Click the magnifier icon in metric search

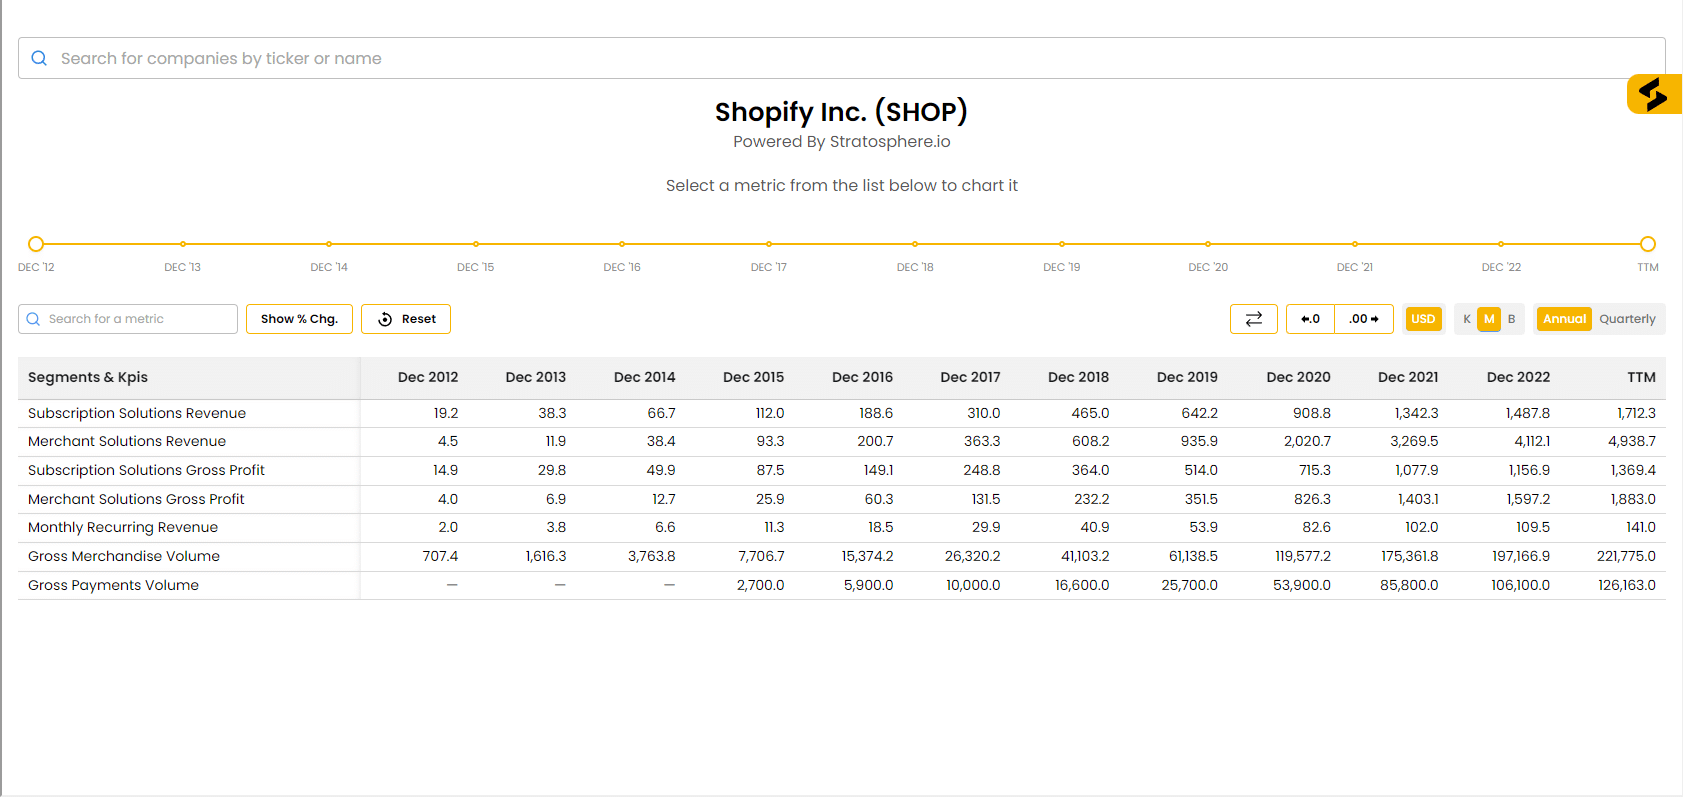point(33,319)
